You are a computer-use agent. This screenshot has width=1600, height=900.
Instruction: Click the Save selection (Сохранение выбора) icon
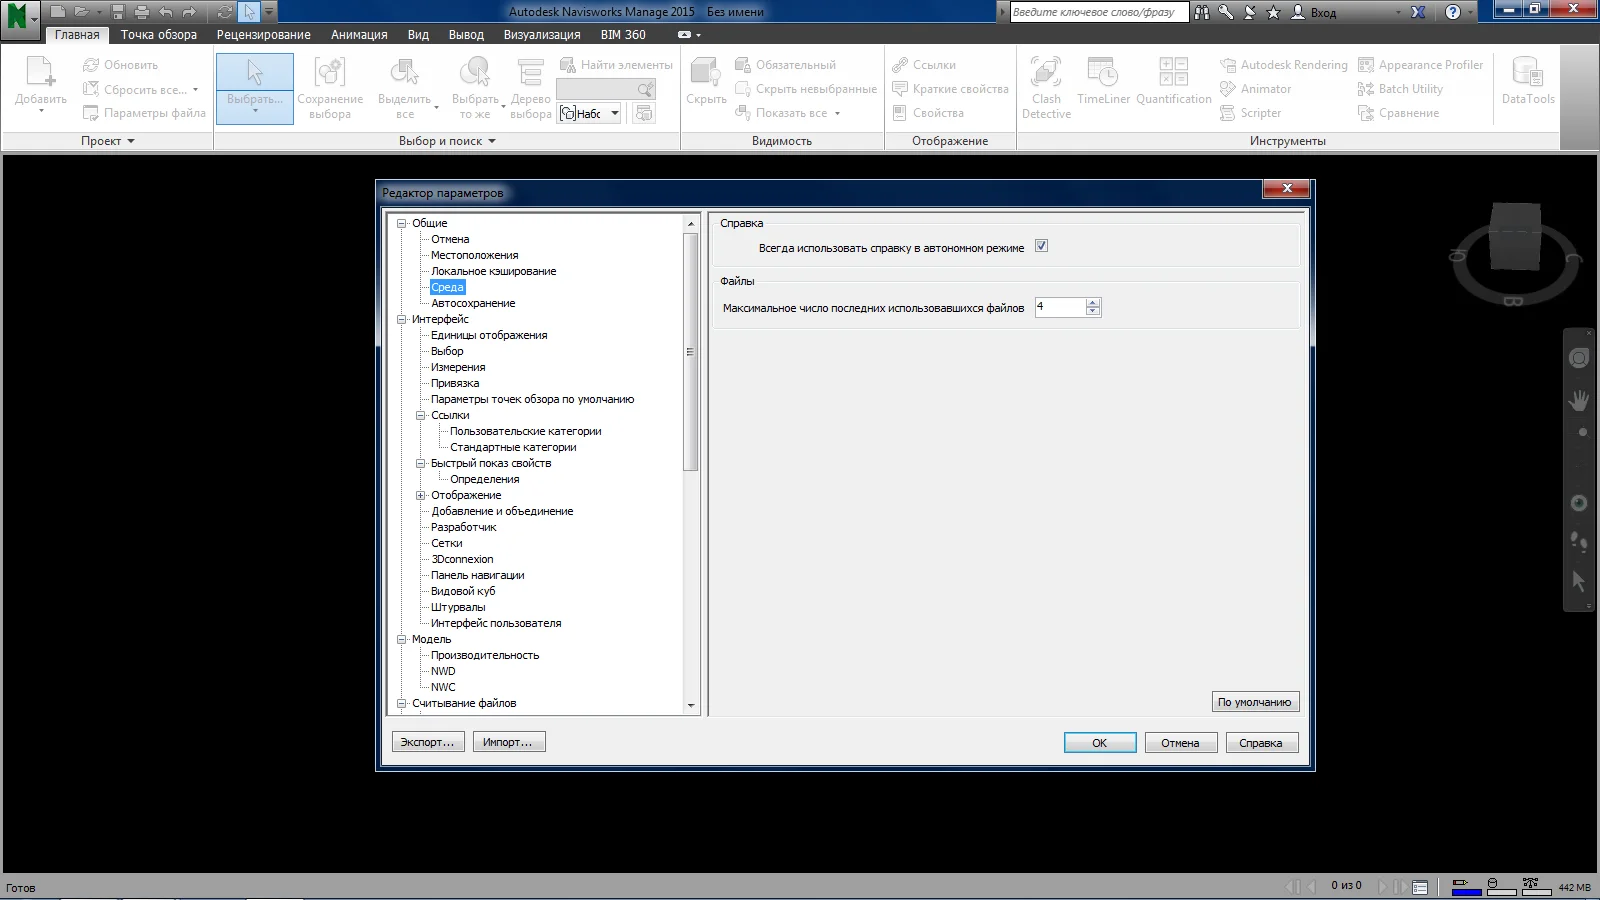pyautogui.click(x=329, y=74)
